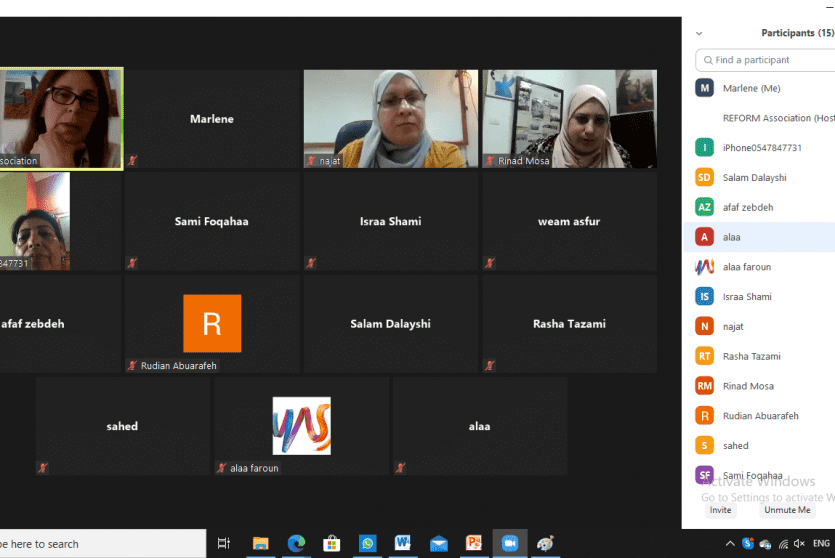Click the Unmute Me button
The width and height of the screenshot is (835, 558).
point(786,510)
